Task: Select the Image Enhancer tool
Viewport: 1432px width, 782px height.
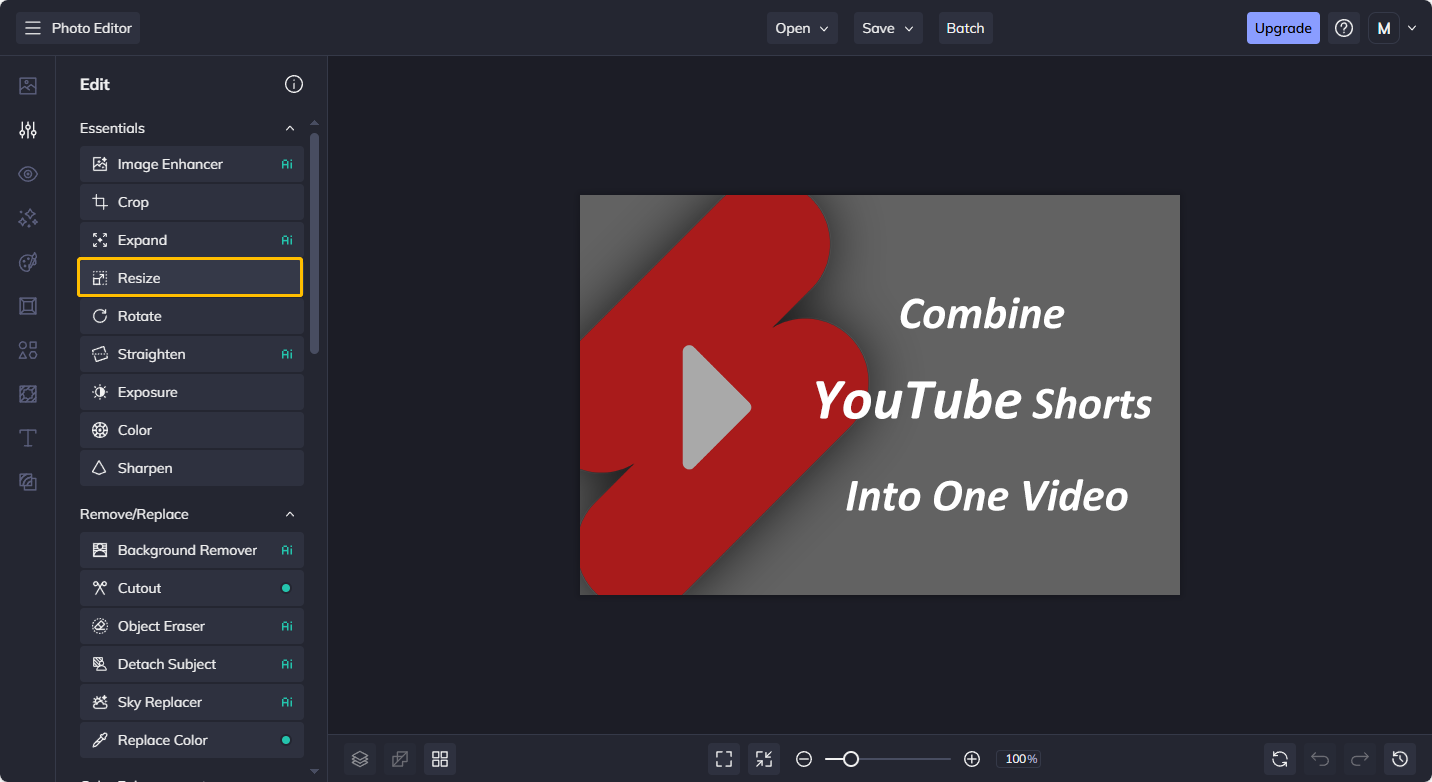Action: (192, 164)
